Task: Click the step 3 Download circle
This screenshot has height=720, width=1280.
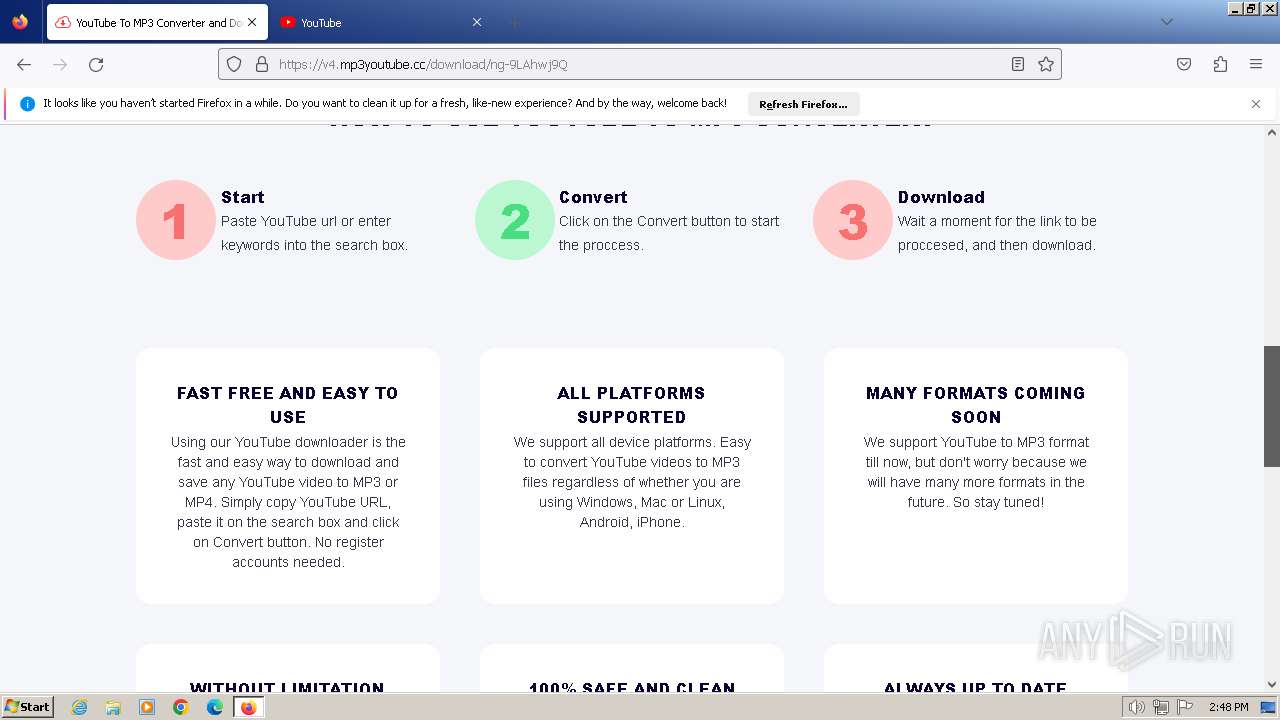Action: coord(853,220)
